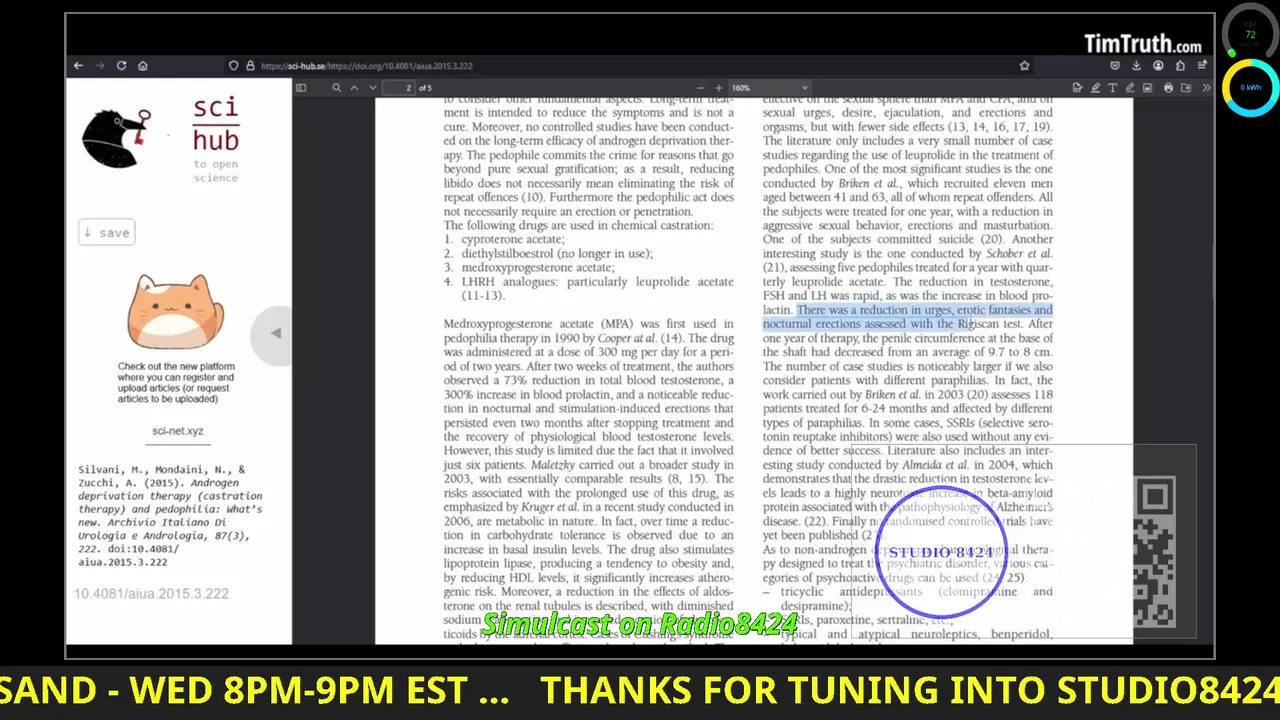Select the PDF highlight tool
This screenshot has height=720, width=1280.
click(x=1095, y=88)
